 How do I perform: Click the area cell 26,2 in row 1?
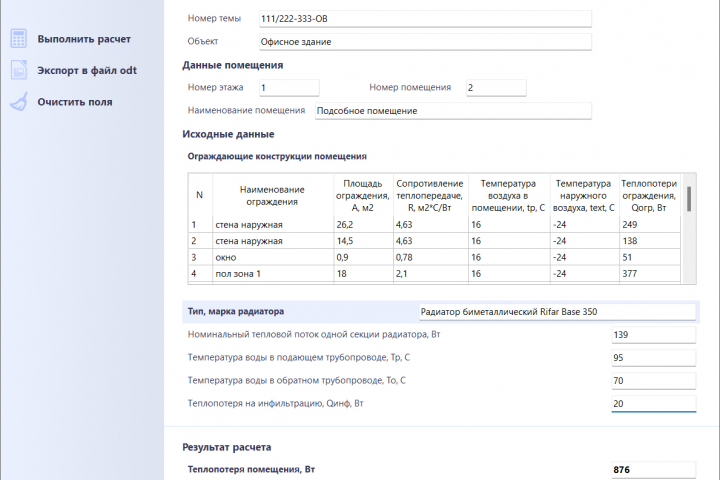(364, 225)
